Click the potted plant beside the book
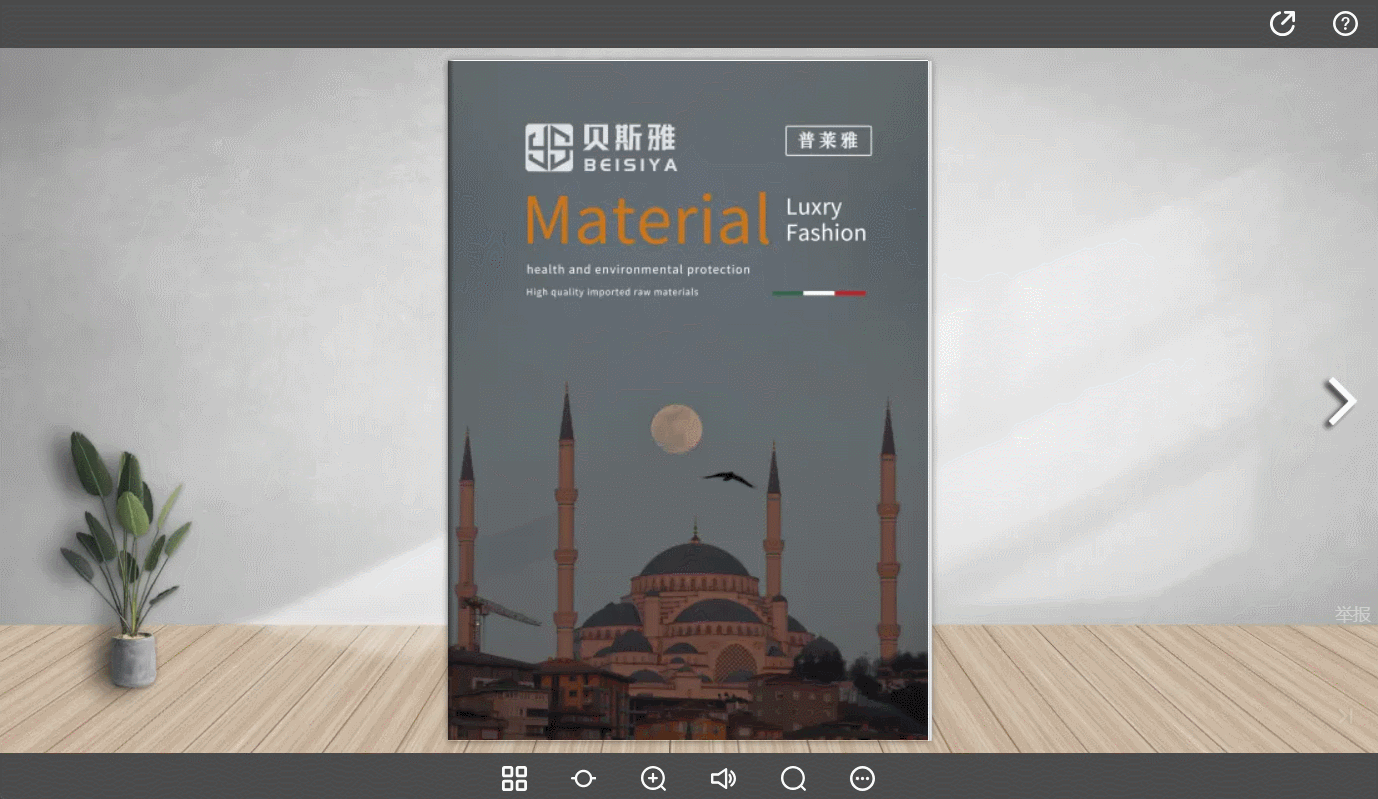Viewport: 1378px width, 799px height. [125, 560]
